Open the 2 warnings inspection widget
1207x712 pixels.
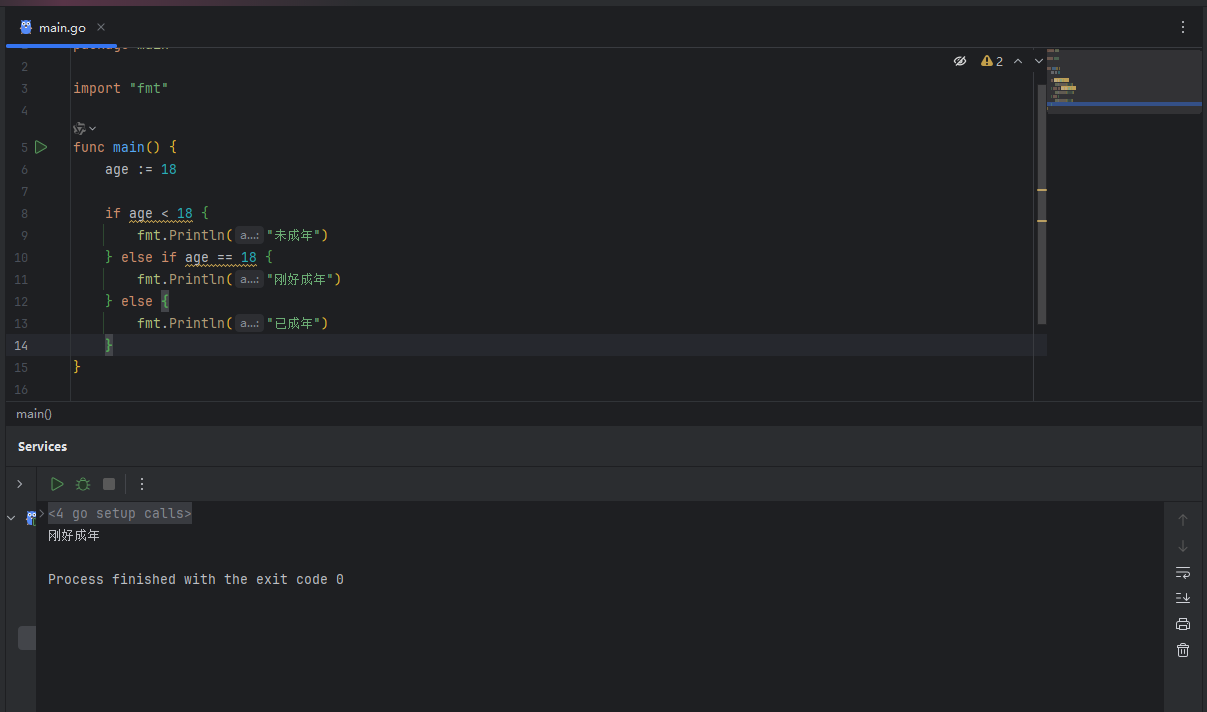coord(992,61)
